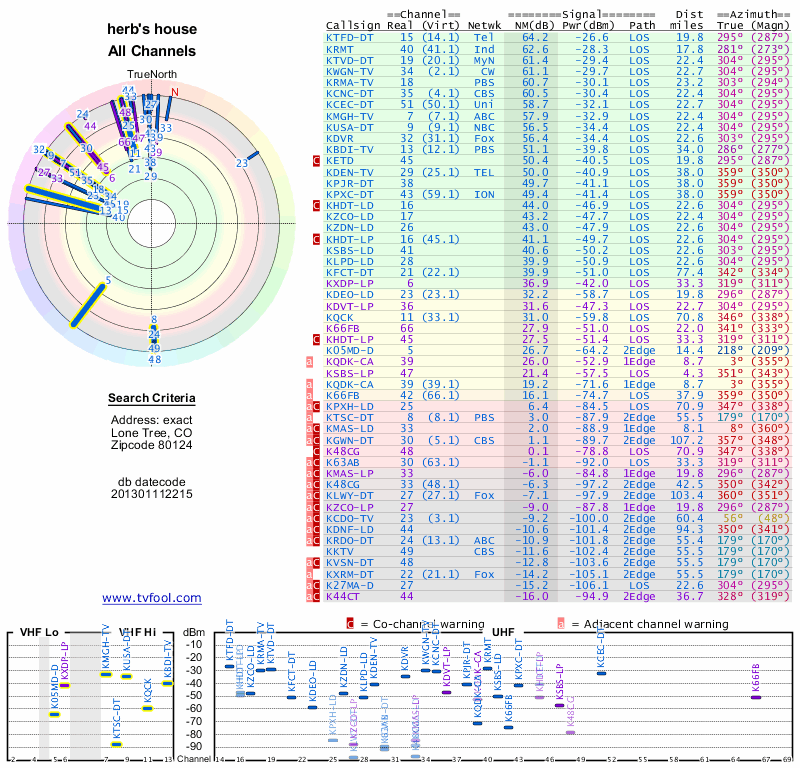This screenshot has height=768, width=800.
Task: Select the KKTV callsign
Action: coord(340,552)
